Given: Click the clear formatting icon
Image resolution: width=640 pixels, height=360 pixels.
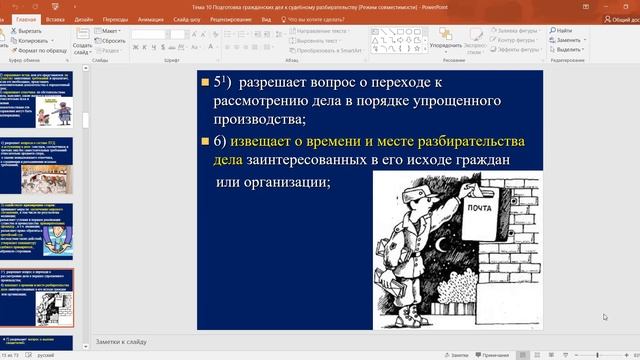Looking at the screenshot, I should 216,35.
